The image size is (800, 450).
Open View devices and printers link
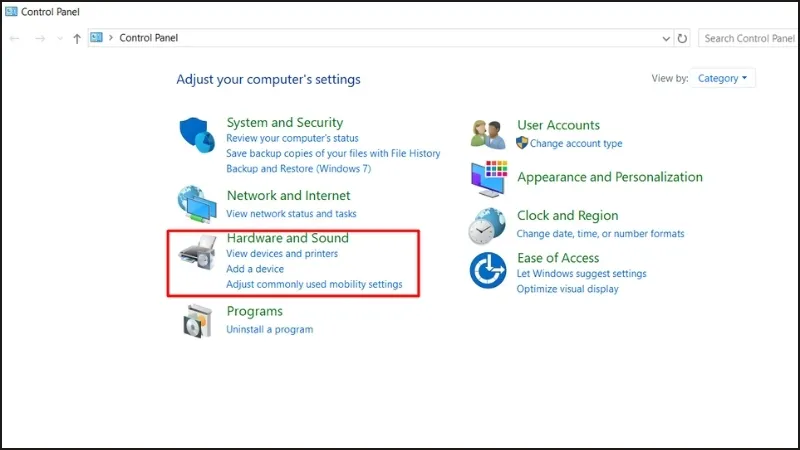(x=282, y=254)
